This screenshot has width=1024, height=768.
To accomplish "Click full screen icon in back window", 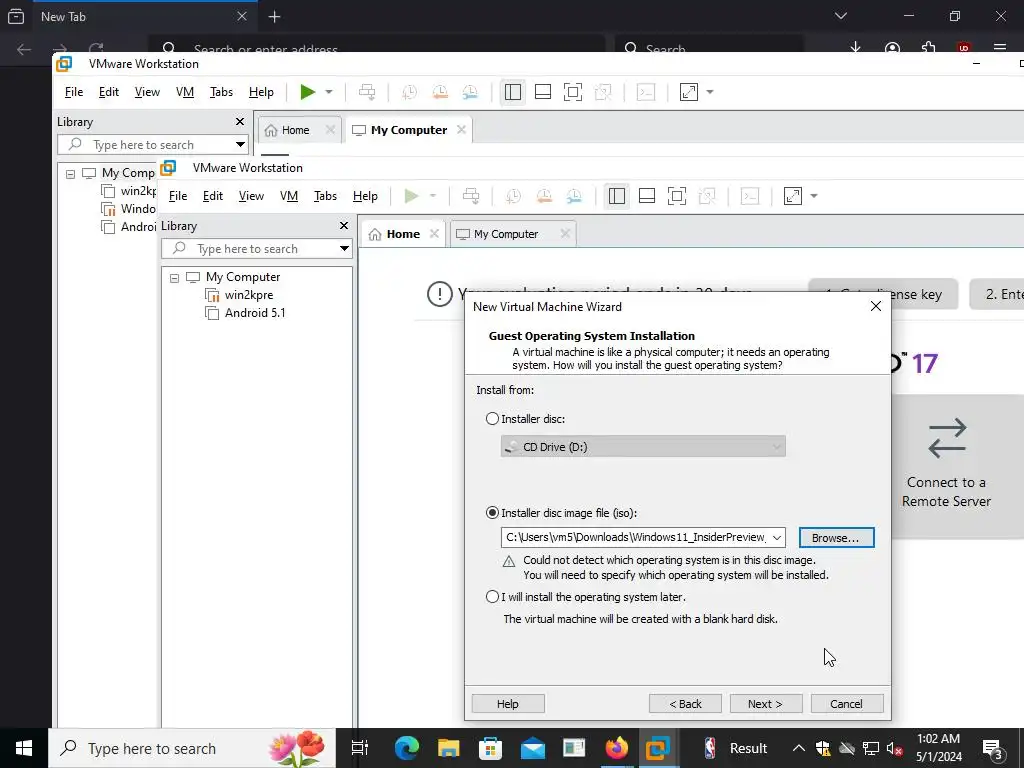I will [x=573, y=92].
